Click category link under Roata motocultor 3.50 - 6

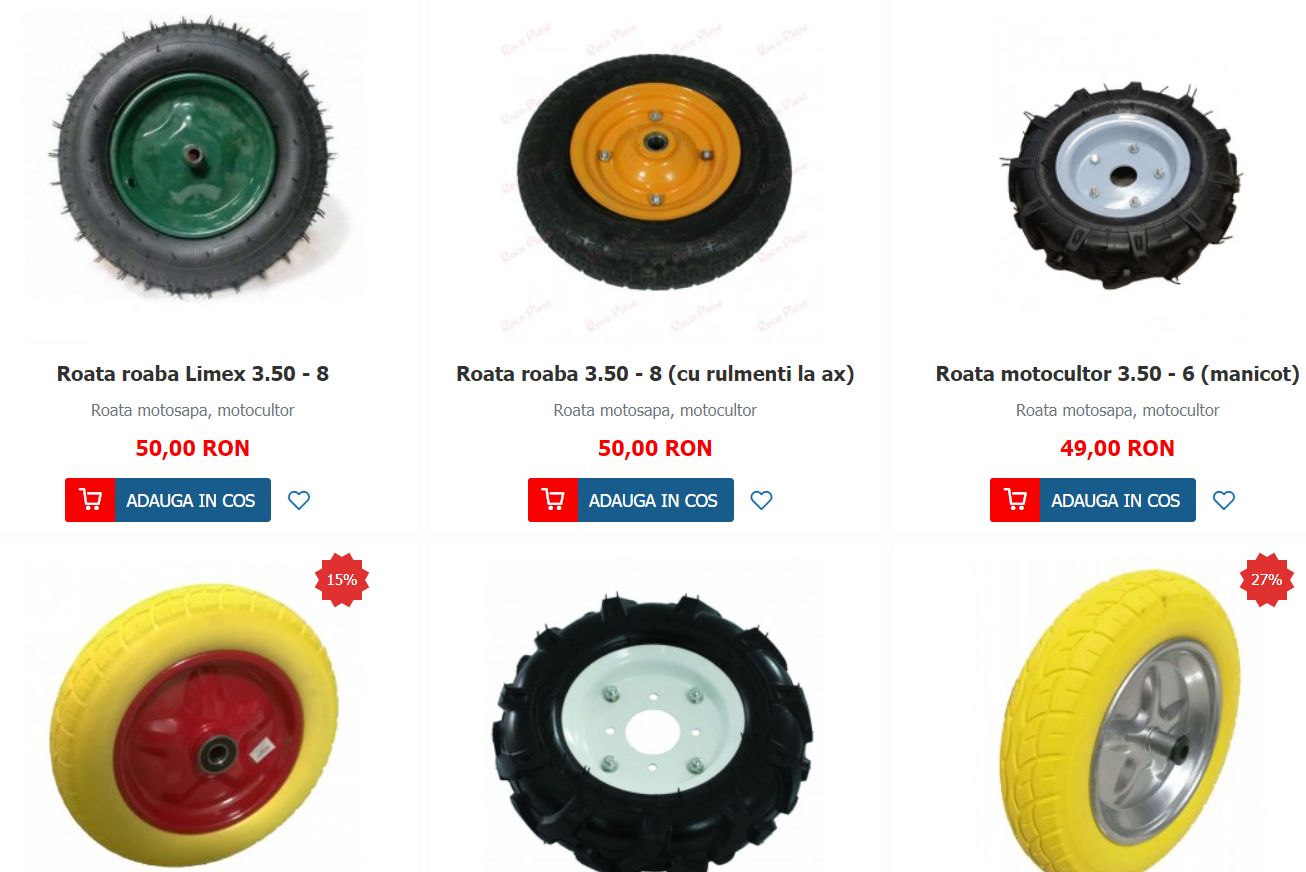pos(1118,410)
